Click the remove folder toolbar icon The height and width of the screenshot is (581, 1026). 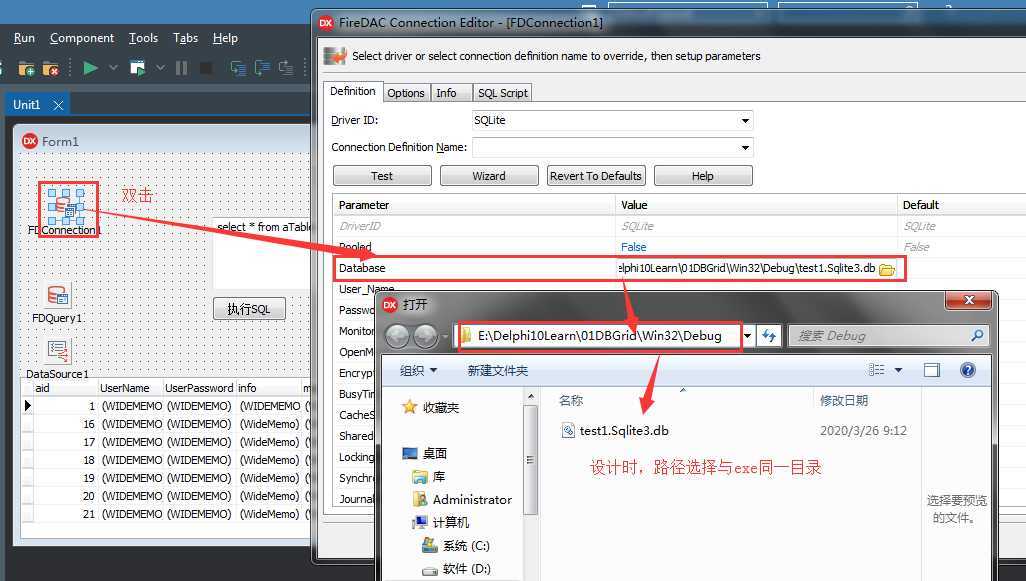tap(51, 68)
